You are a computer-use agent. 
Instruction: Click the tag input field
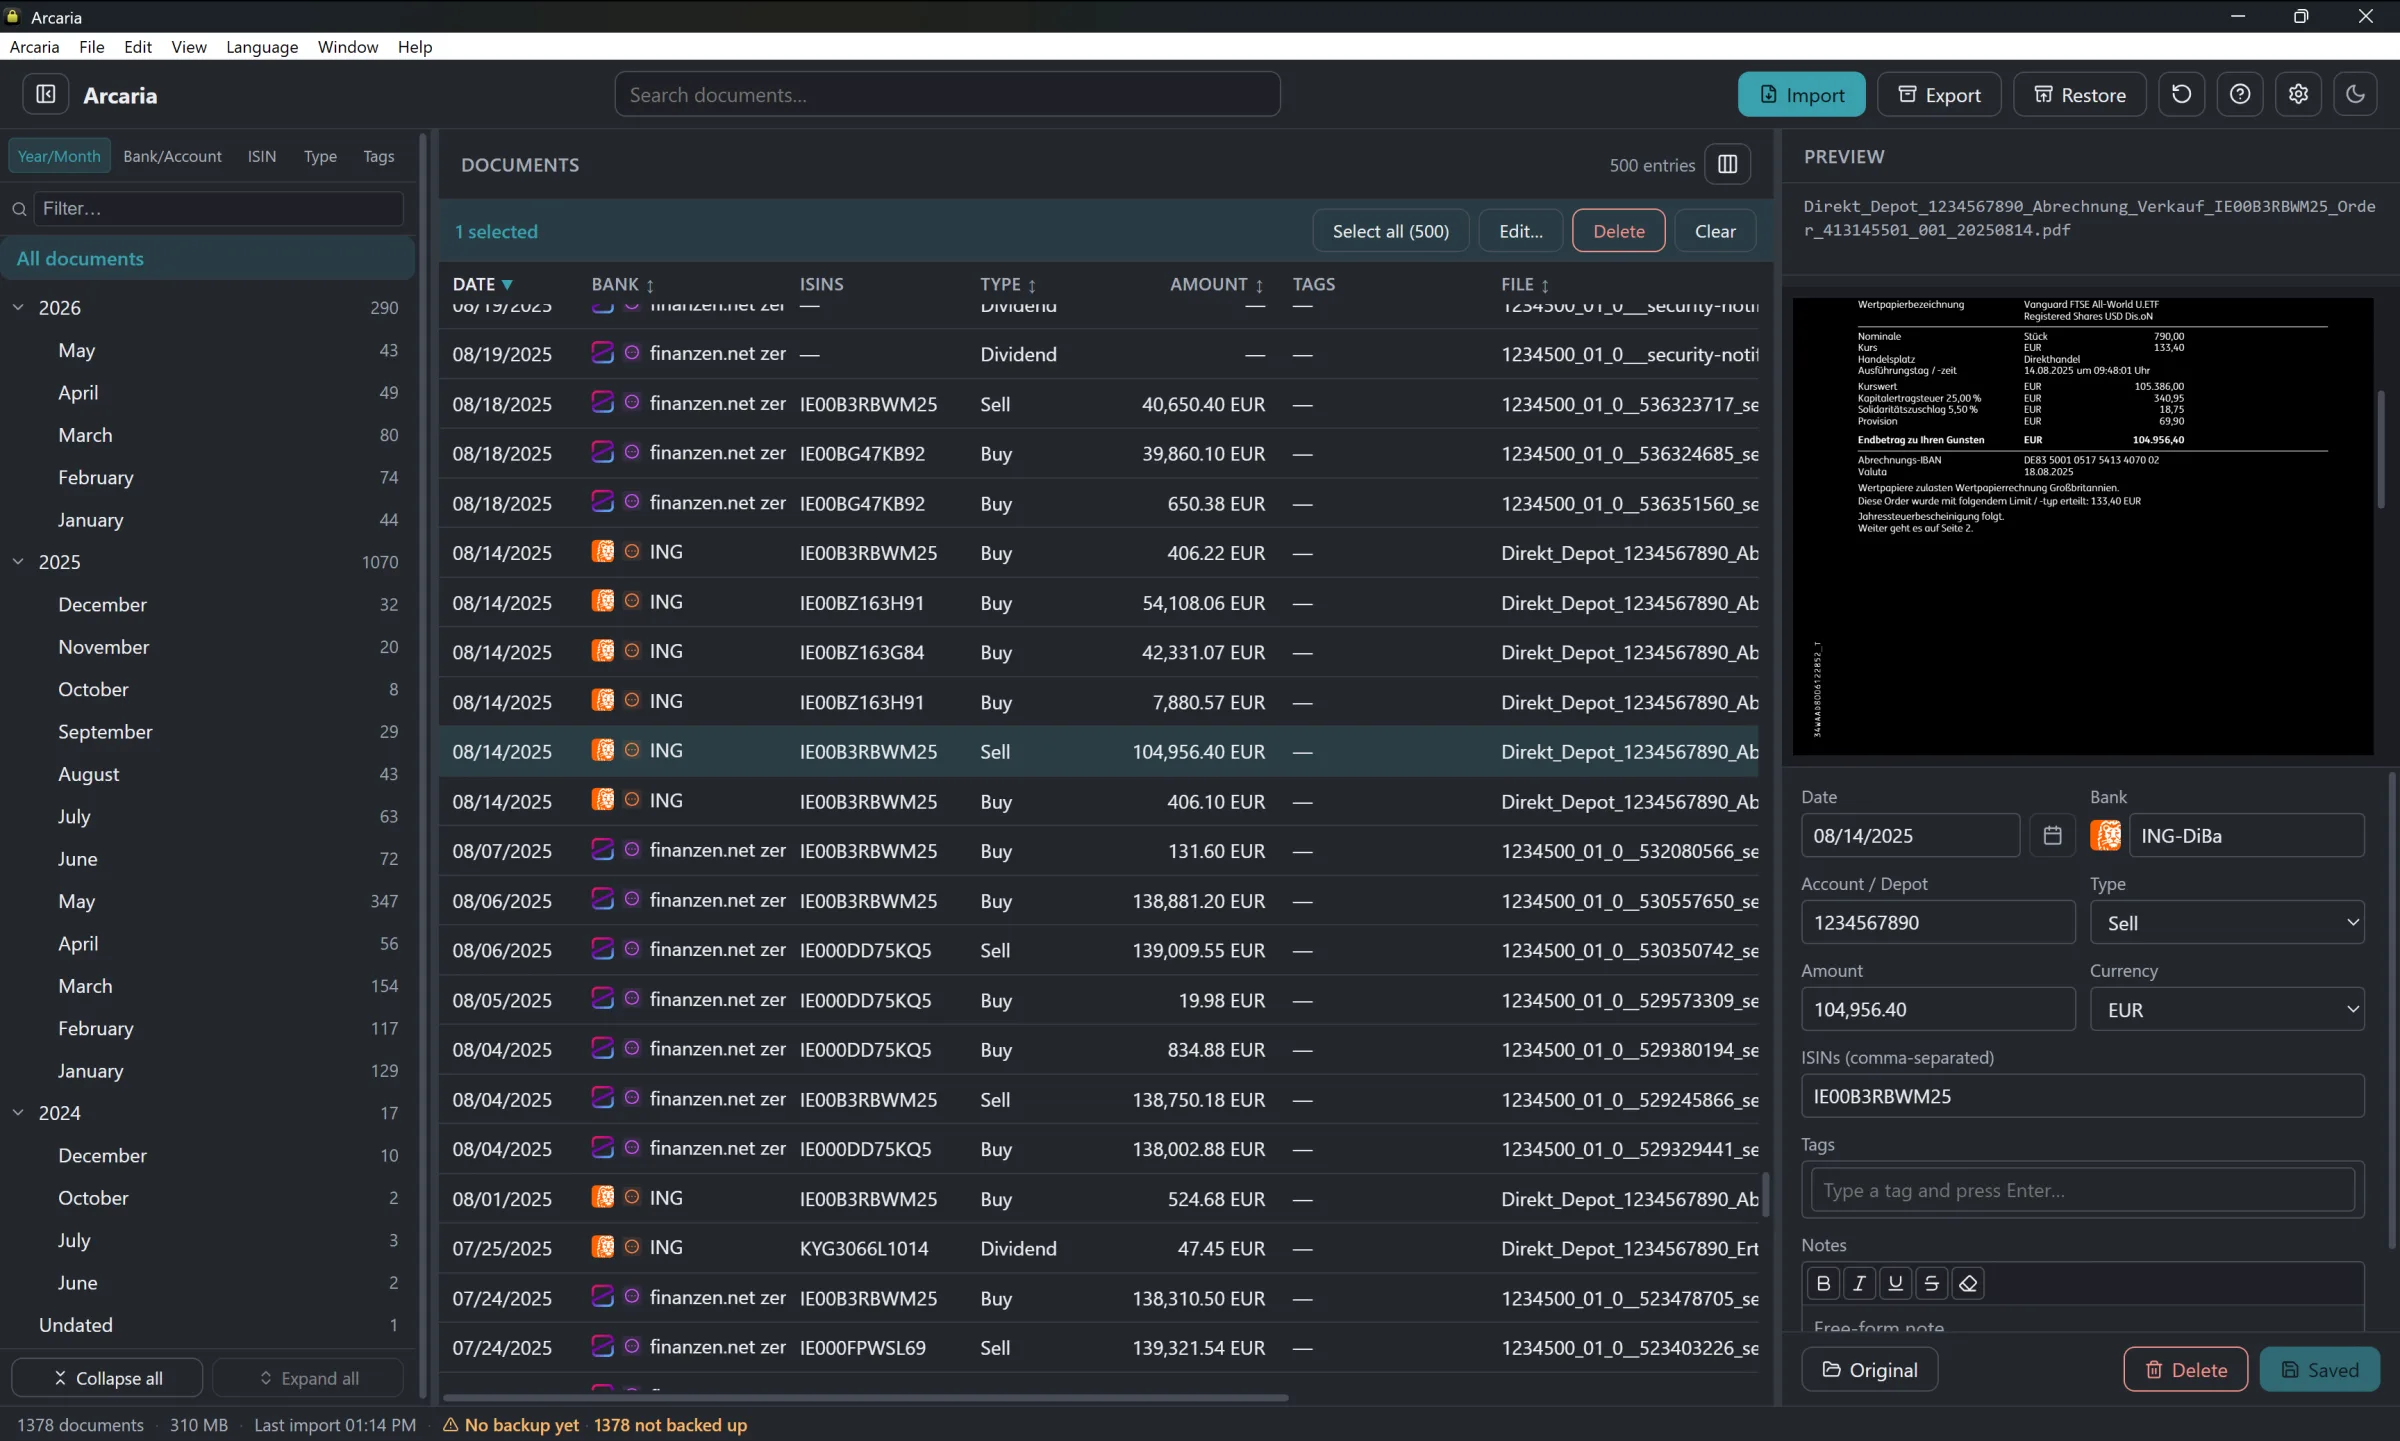pos(2082,1190)
